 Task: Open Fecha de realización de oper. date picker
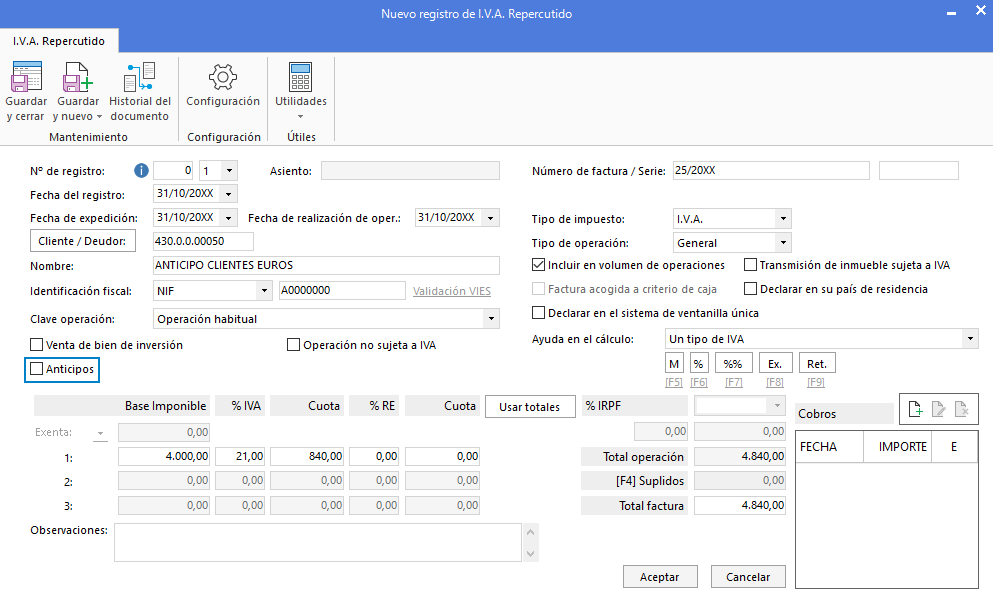coord(490,218)
